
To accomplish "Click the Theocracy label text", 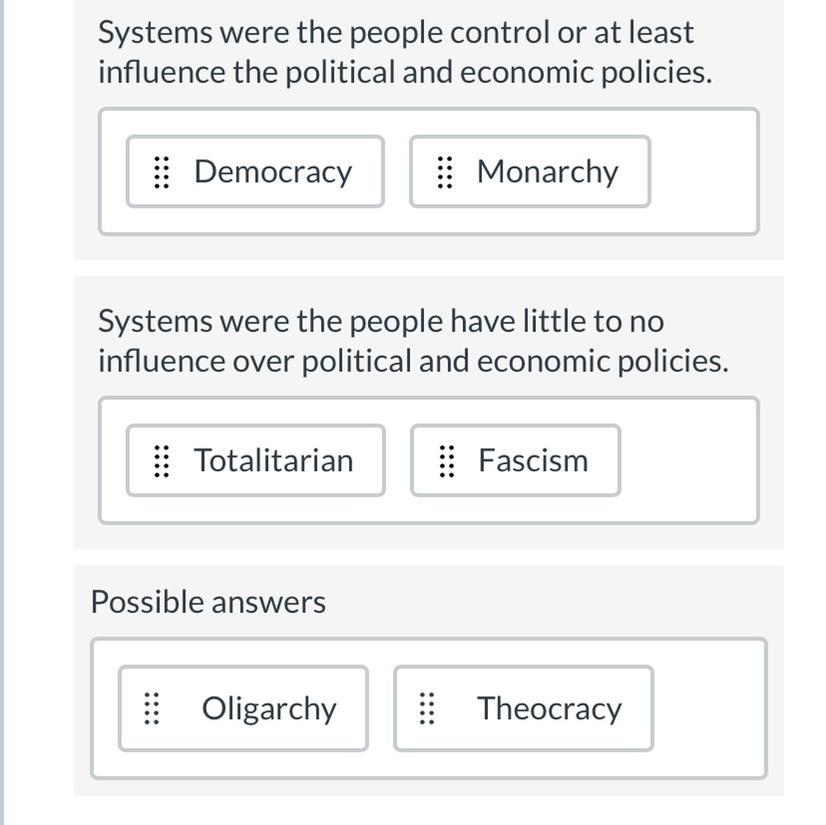I will point(549,709).
